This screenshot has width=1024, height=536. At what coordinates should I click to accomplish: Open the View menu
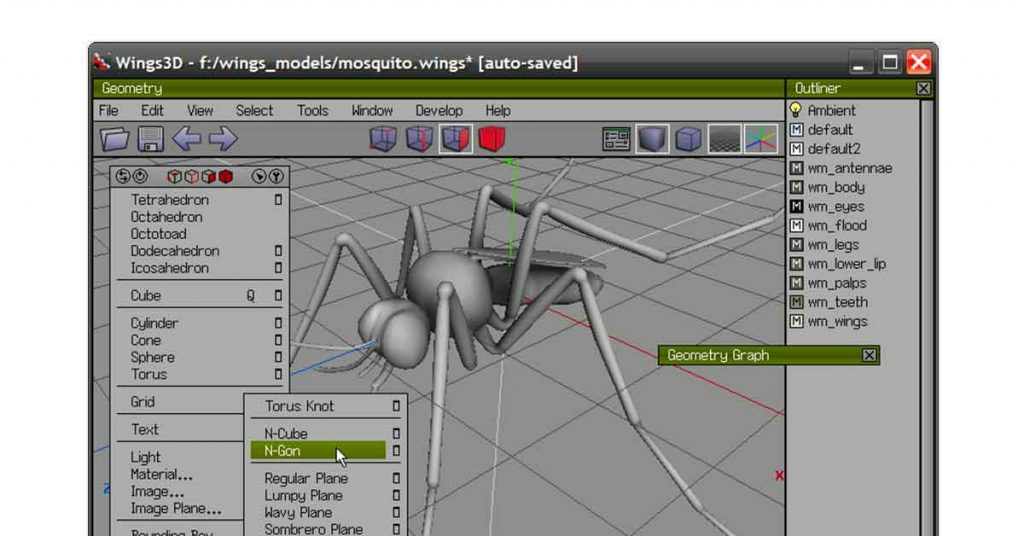[x=200, y=110]
